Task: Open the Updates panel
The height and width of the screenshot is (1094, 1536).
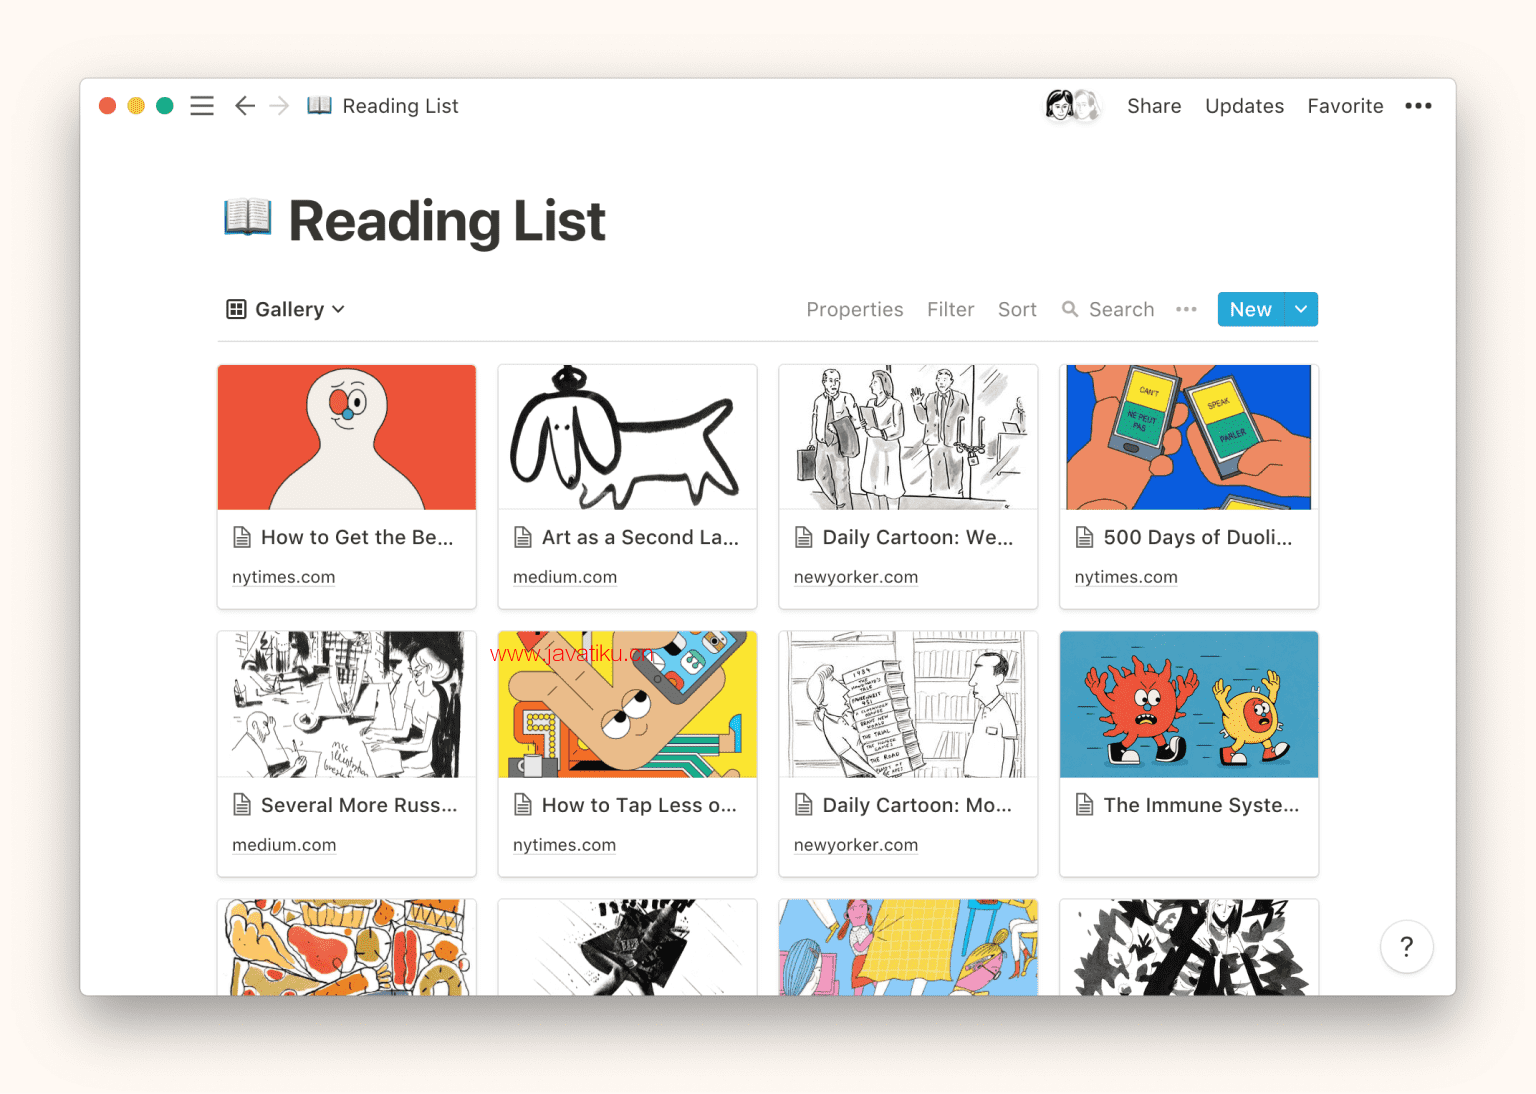Action: point(1244,106)
